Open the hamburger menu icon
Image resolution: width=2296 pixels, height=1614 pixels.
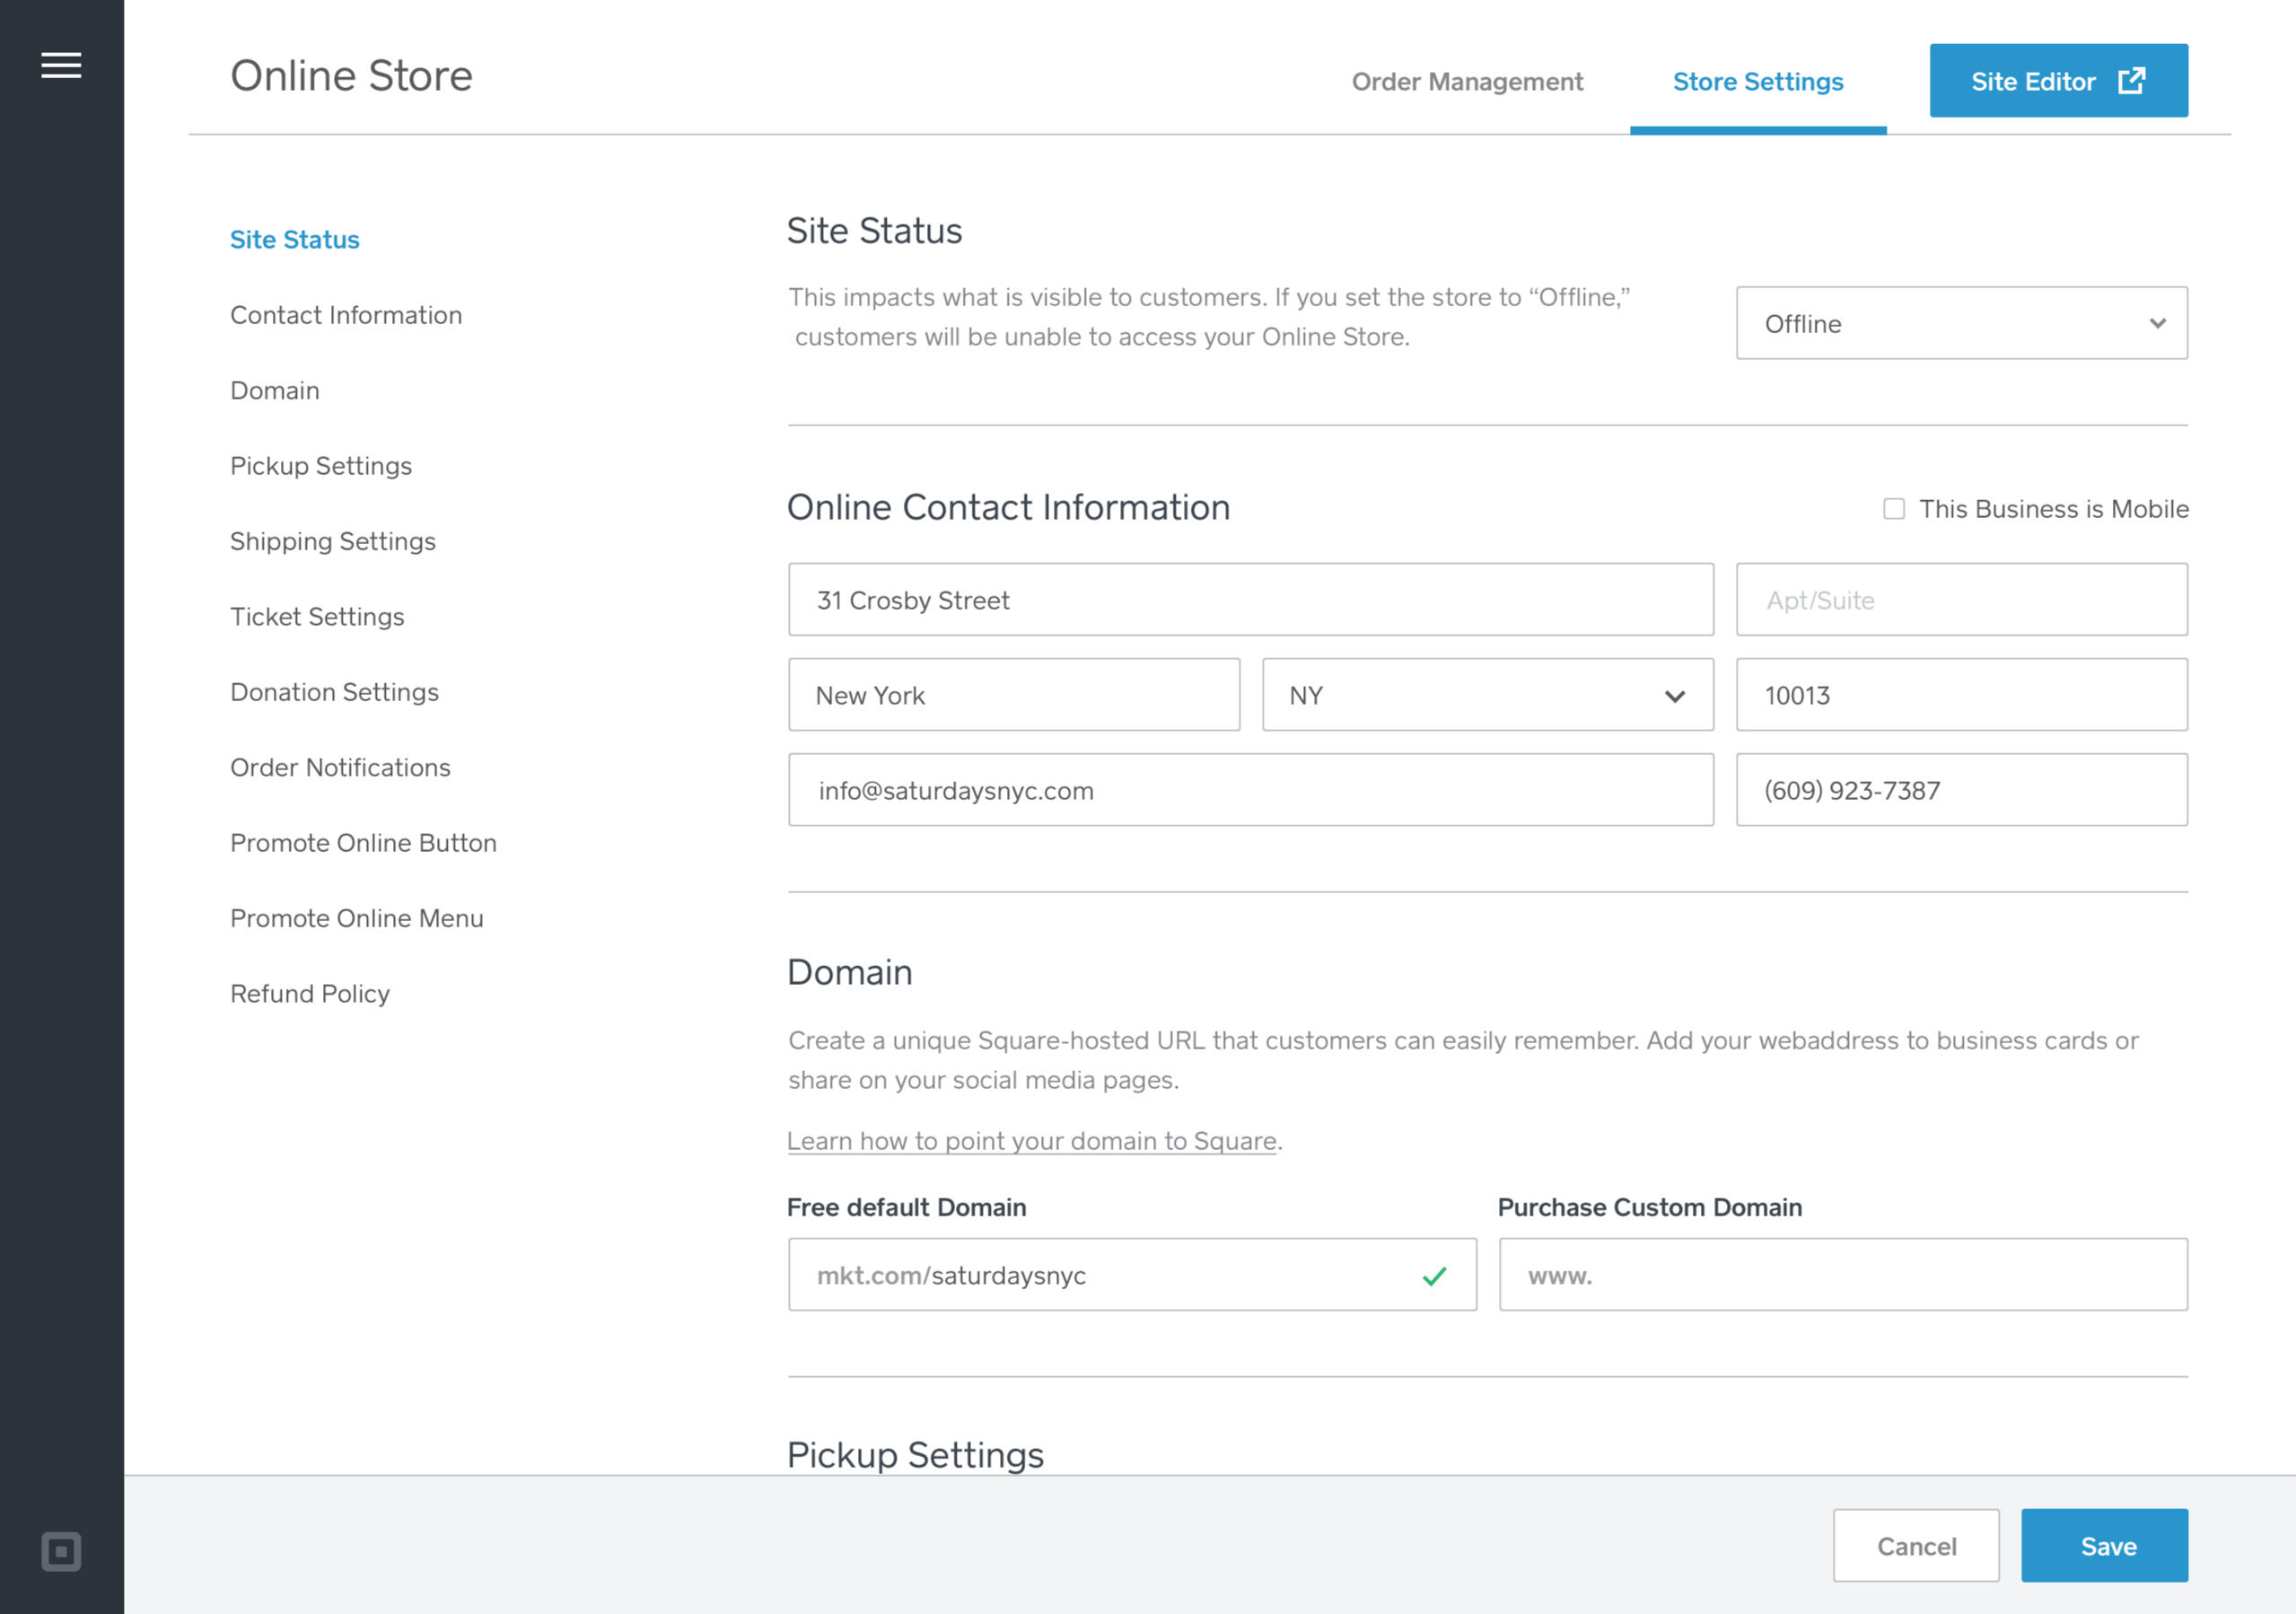(61, 66)
